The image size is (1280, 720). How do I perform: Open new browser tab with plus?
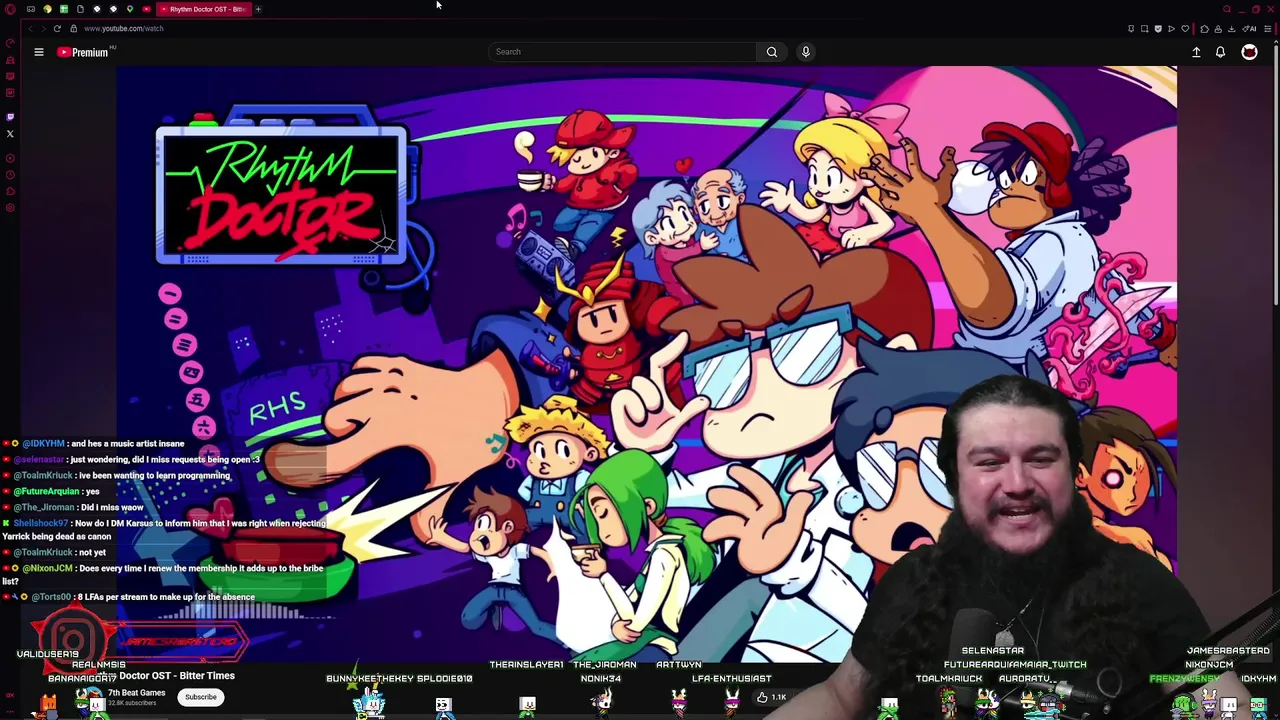pyautogui.click(x=258, y=9)
